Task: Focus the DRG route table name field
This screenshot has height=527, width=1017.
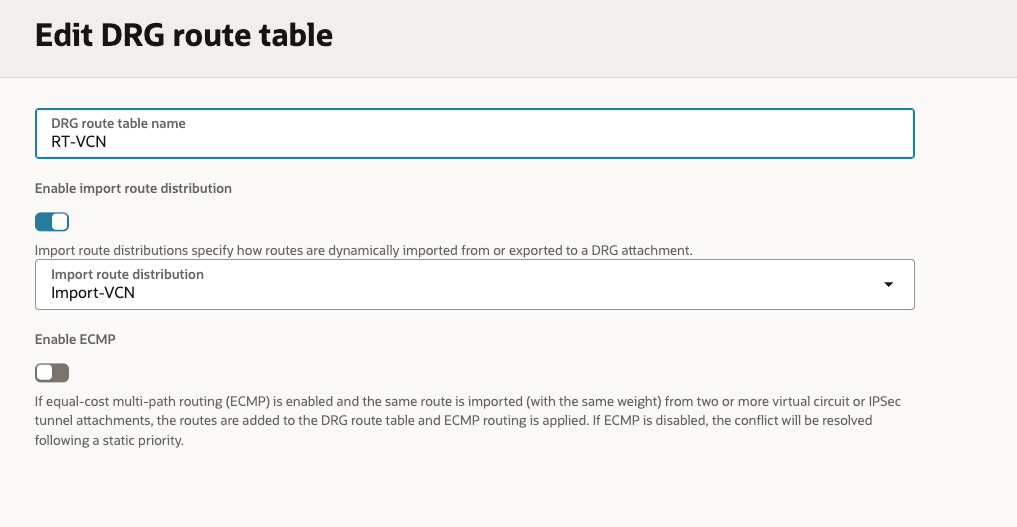Action: tap(474, 134)
